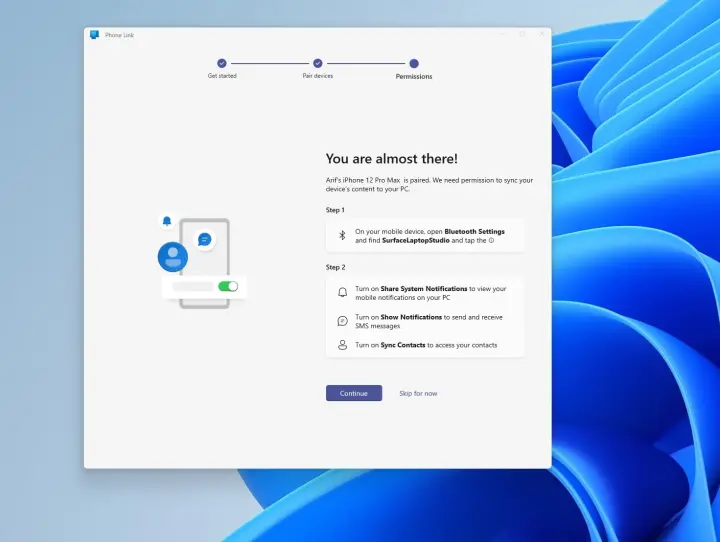Image resolution: width=720 pixels, height=542 pixels.
Task: Minimize the Phone Link window
Action: (x=502, y=34)
